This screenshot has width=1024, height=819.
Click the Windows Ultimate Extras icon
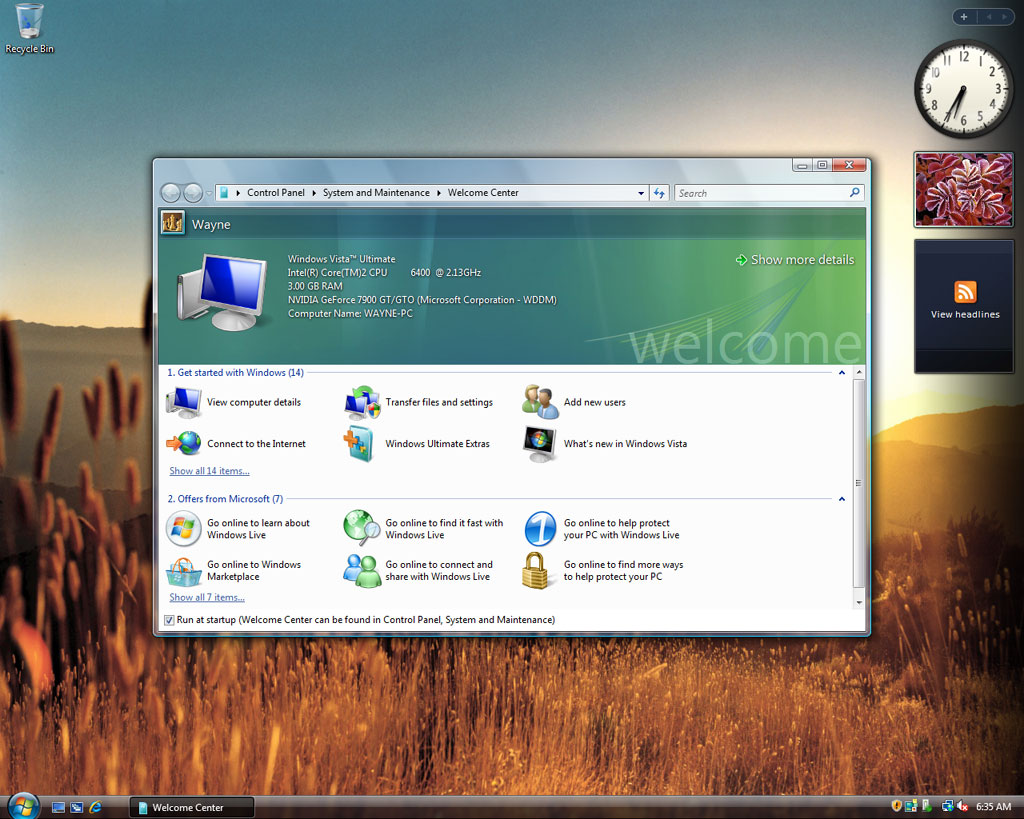click(x=359, y=443)
